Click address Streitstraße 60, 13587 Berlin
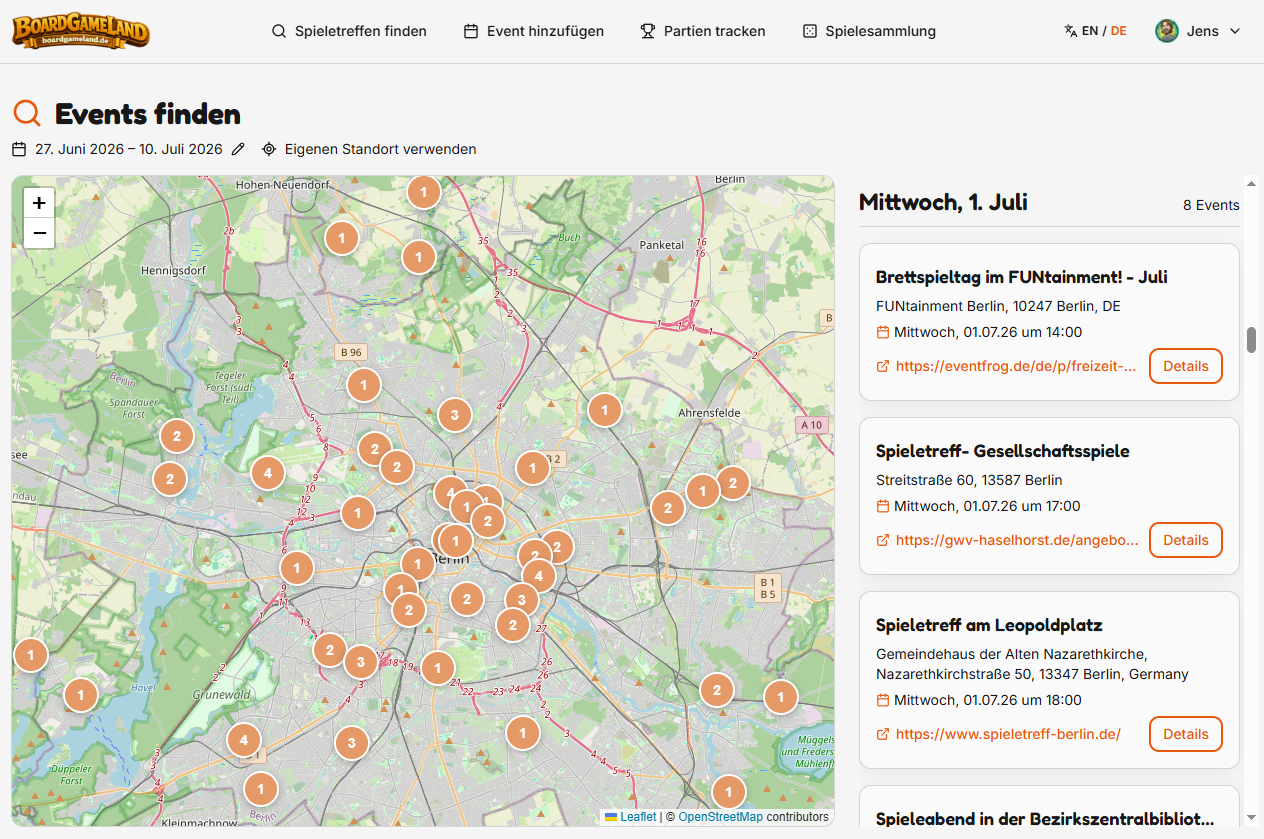Screen dimensions: 1264x839 pos(969,480)
